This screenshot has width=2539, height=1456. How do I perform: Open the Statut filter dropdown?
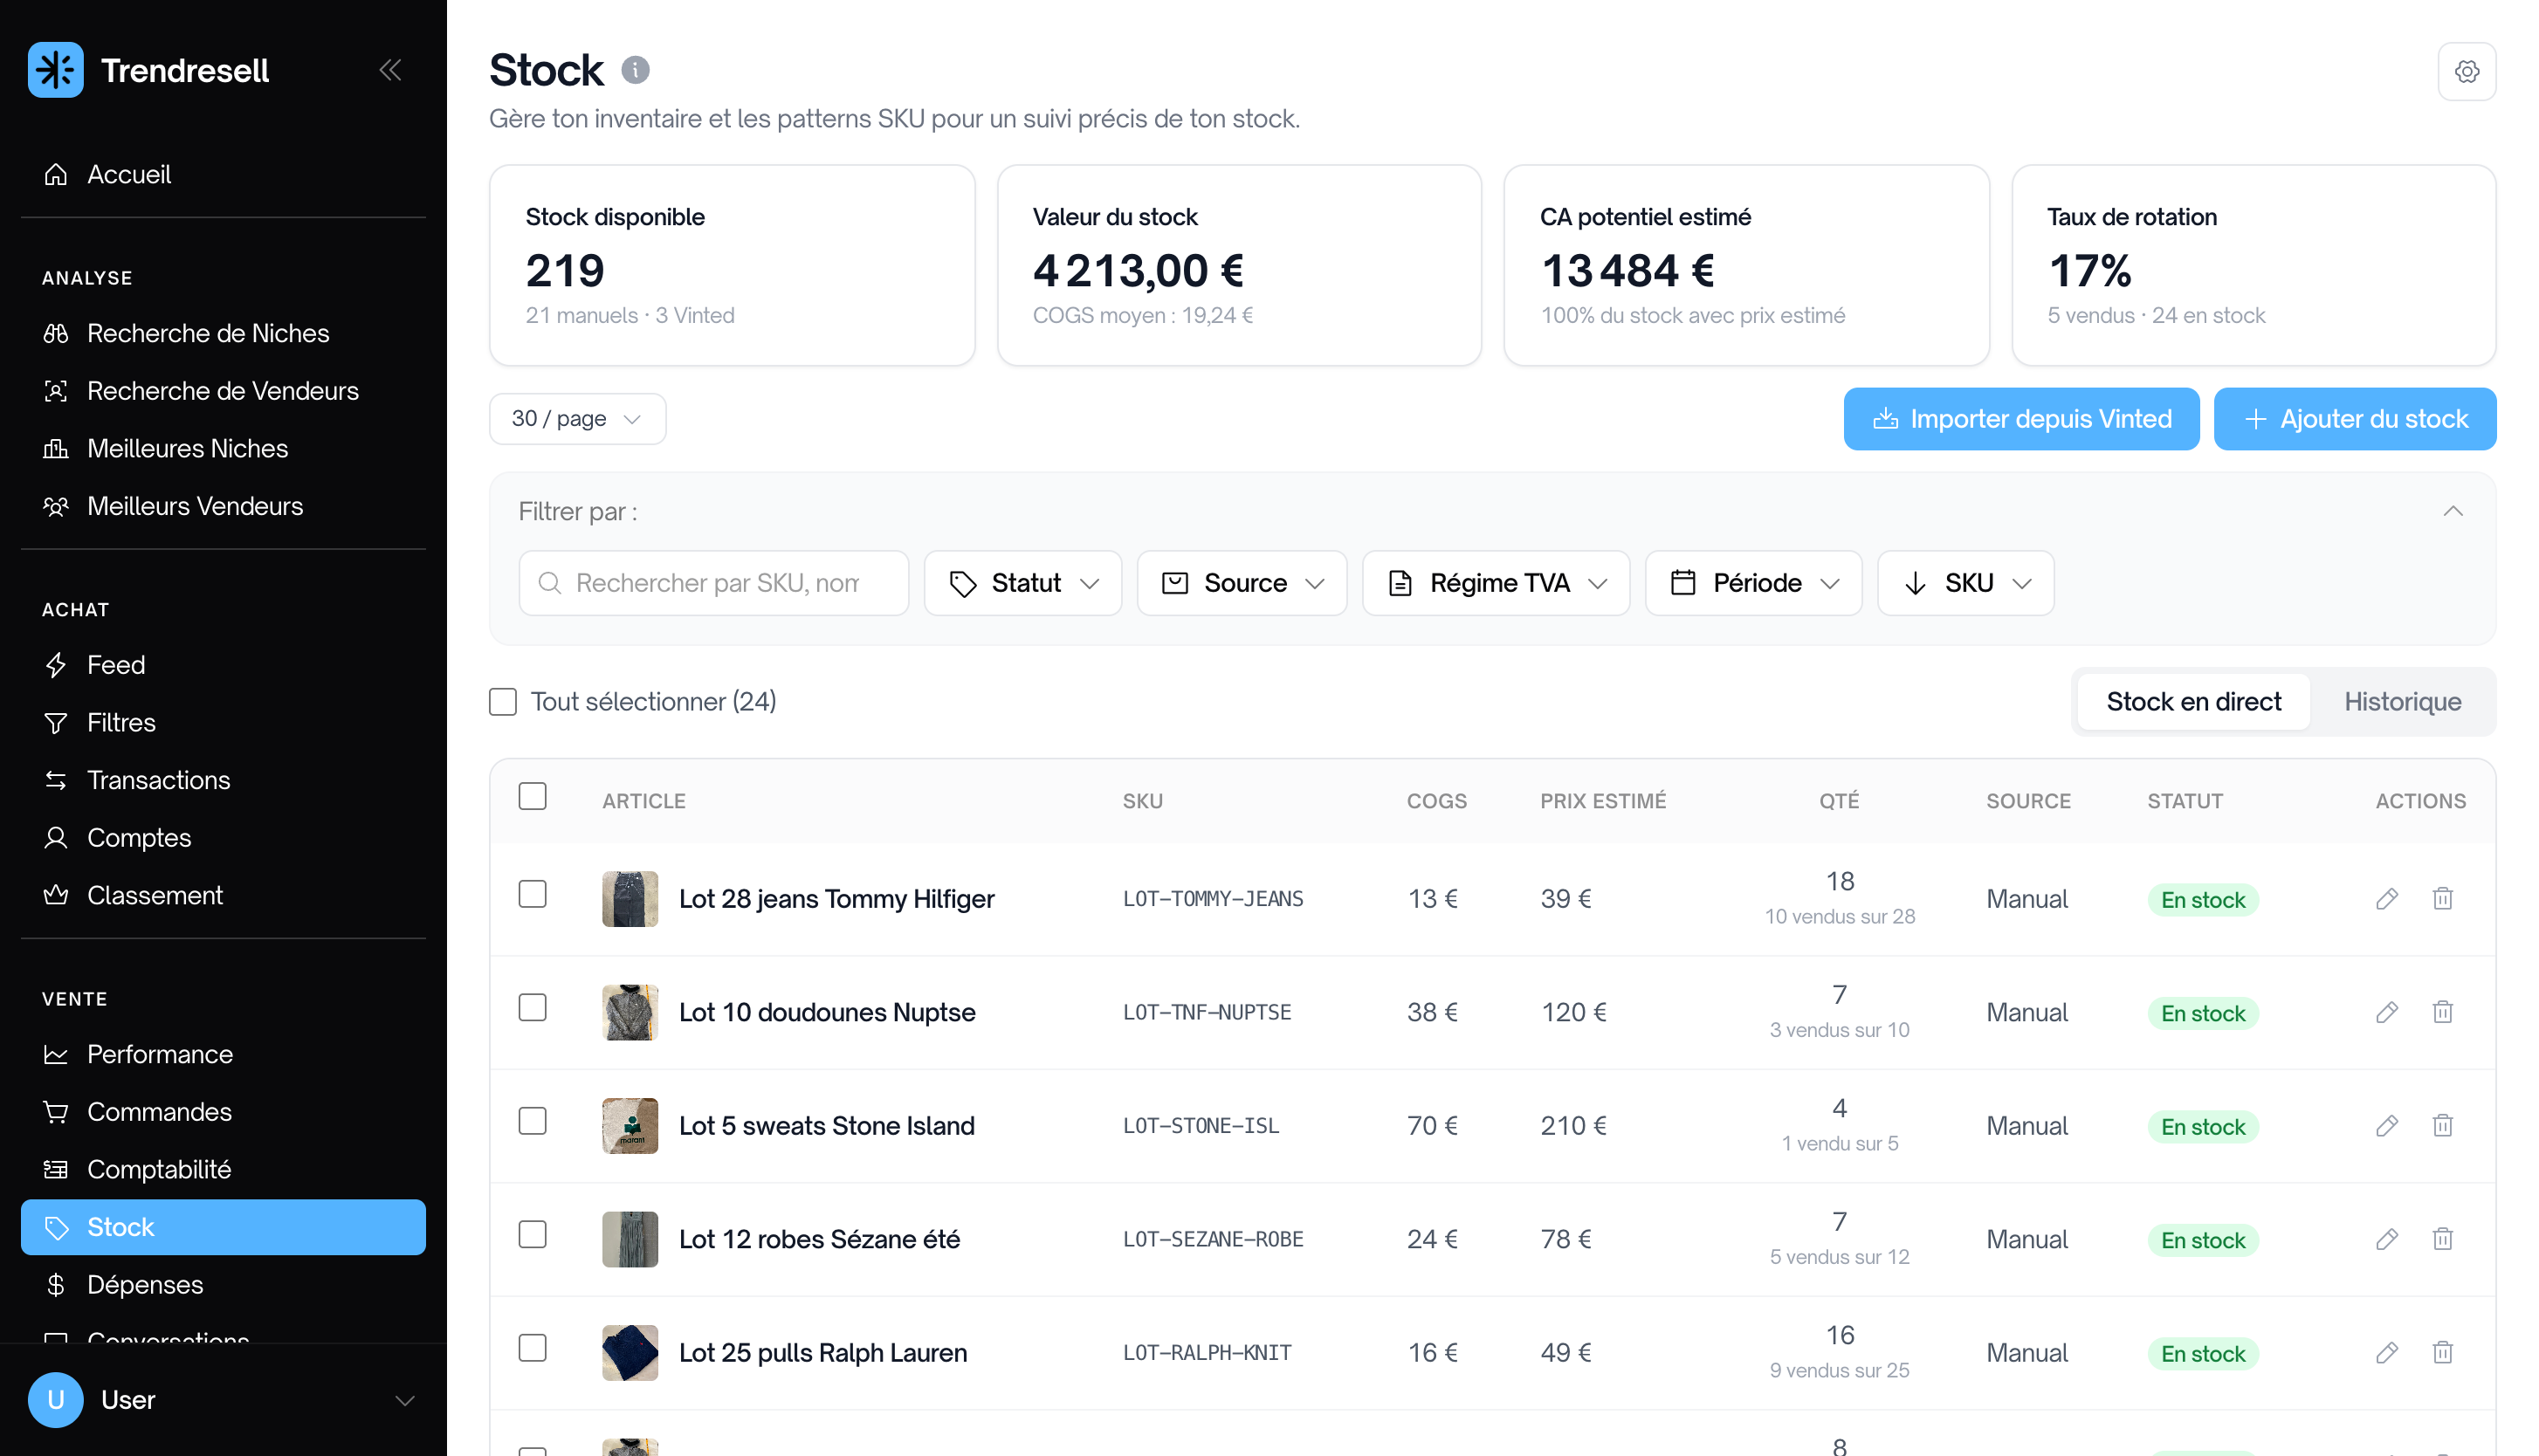pyautogui.click(x=1022, y=583)
